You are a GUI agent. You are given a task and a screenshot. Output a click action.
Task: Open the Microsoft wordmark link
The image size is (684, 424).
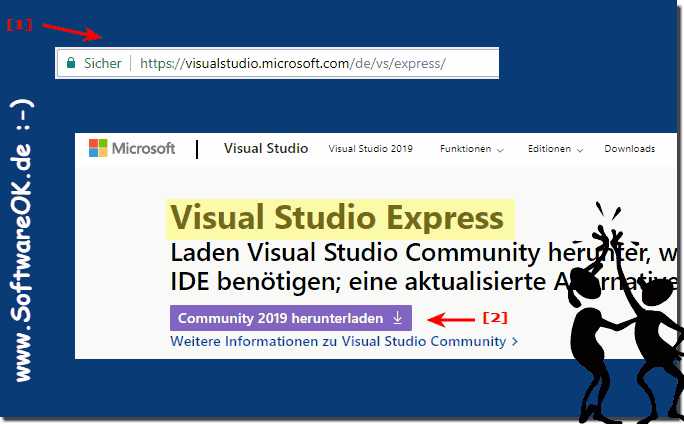coord(143,148)
